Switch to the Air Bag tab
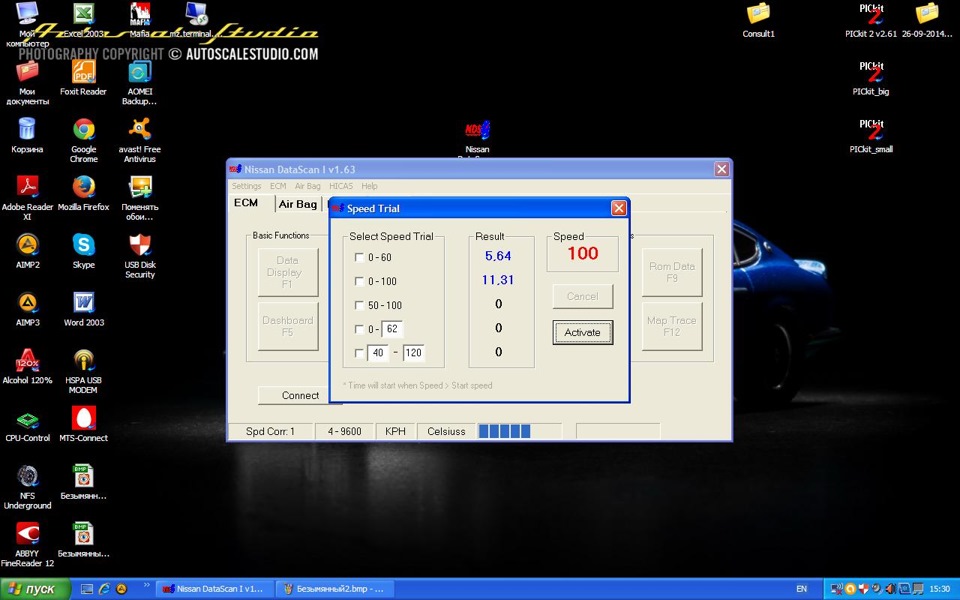 tap(298, 204)
